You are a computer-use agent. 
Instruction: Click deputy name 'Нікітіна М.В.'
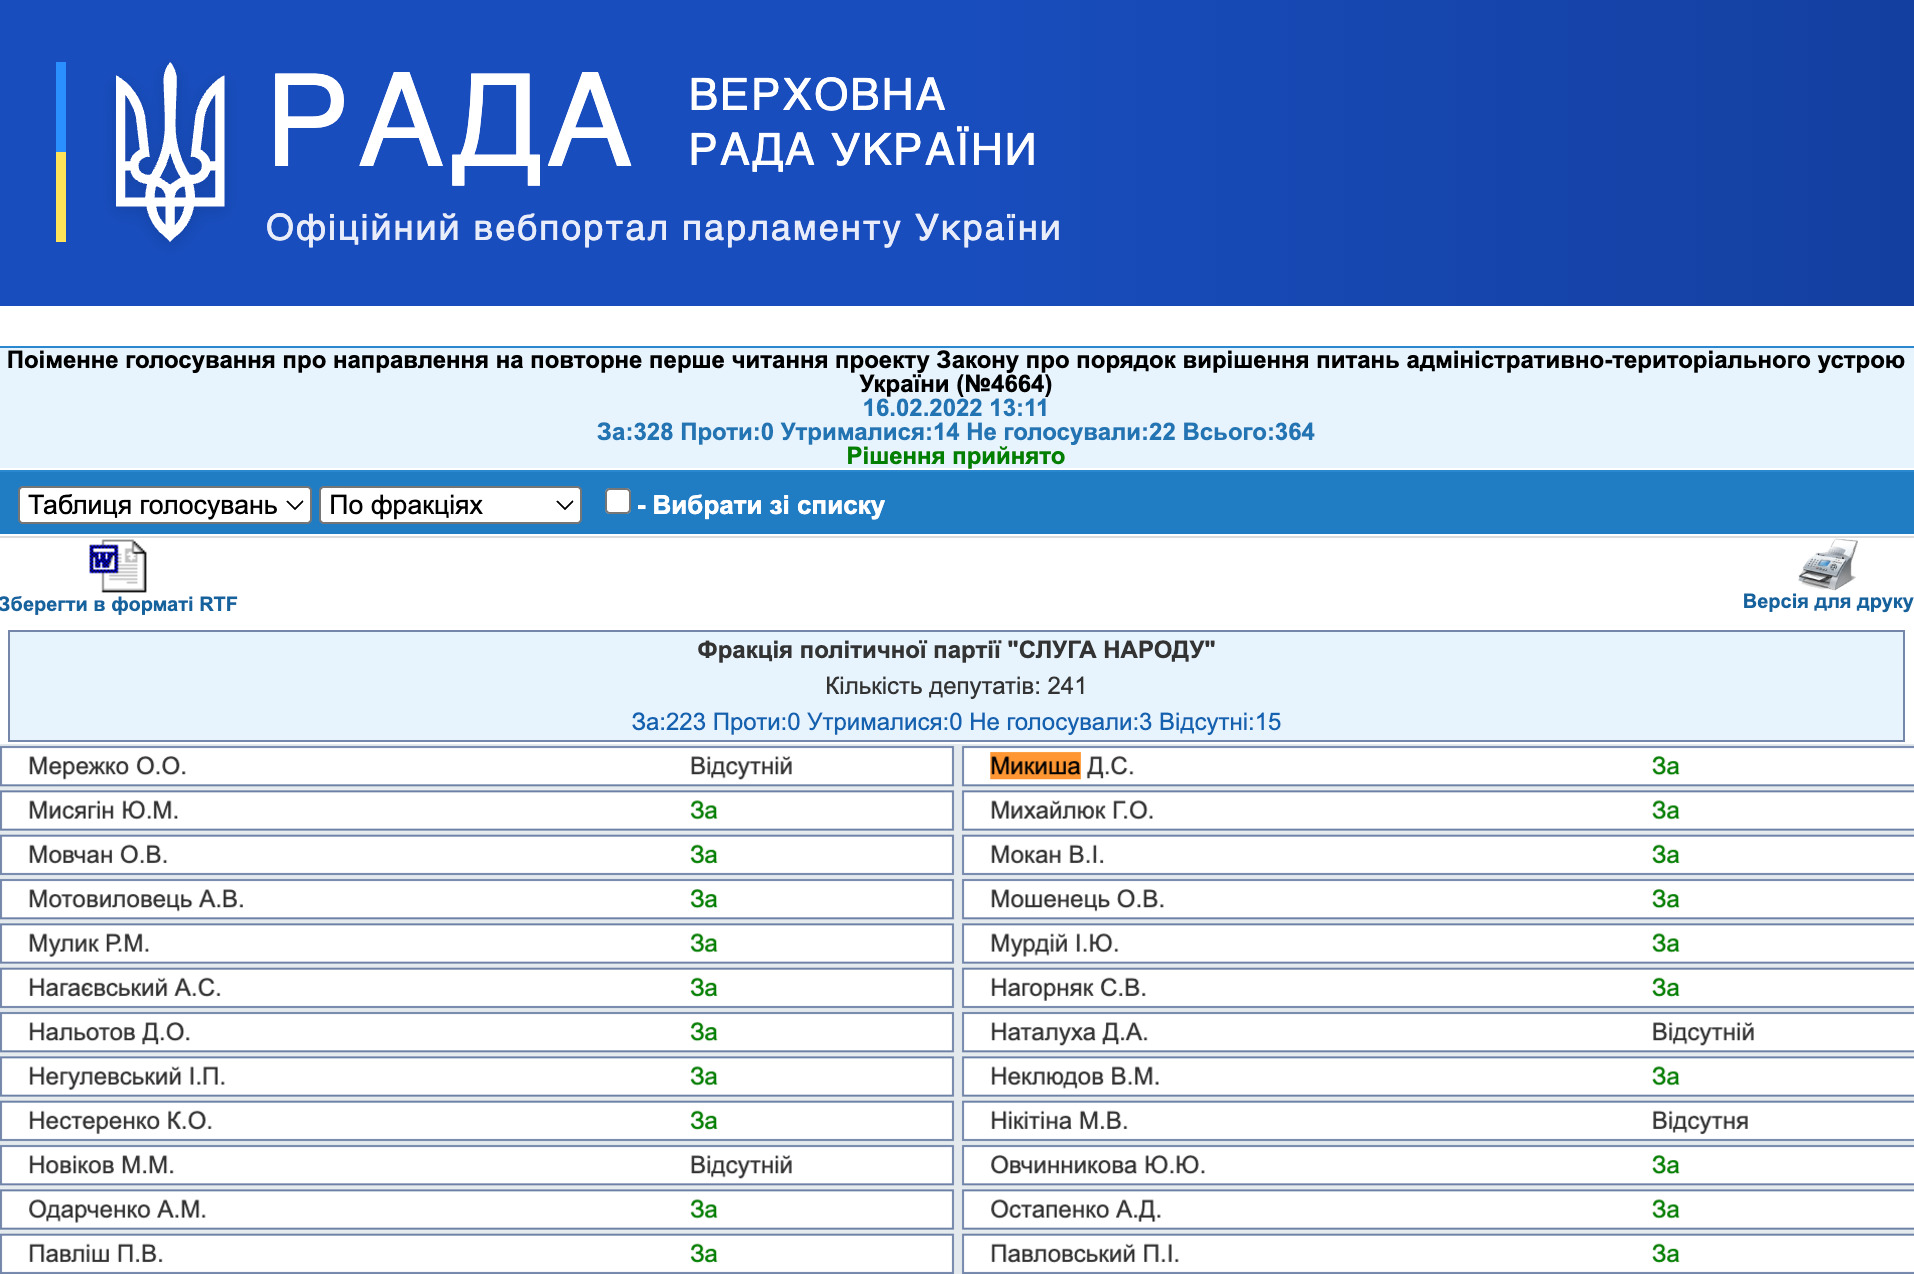pyautogui.click(x=1059, y=1121)
